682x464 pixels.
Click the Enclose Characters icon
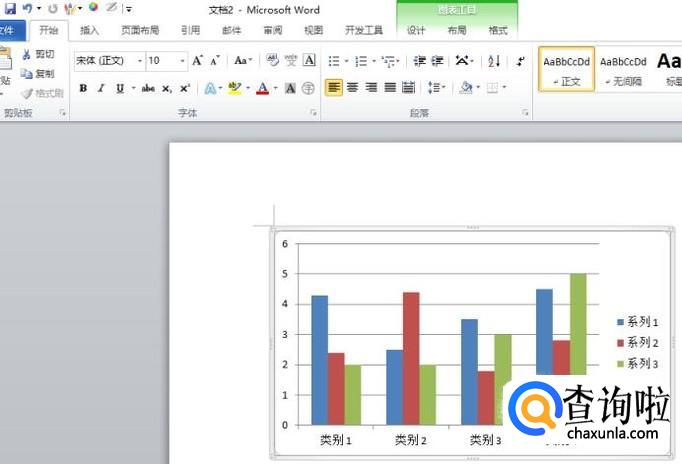click(x=308, y=89)
